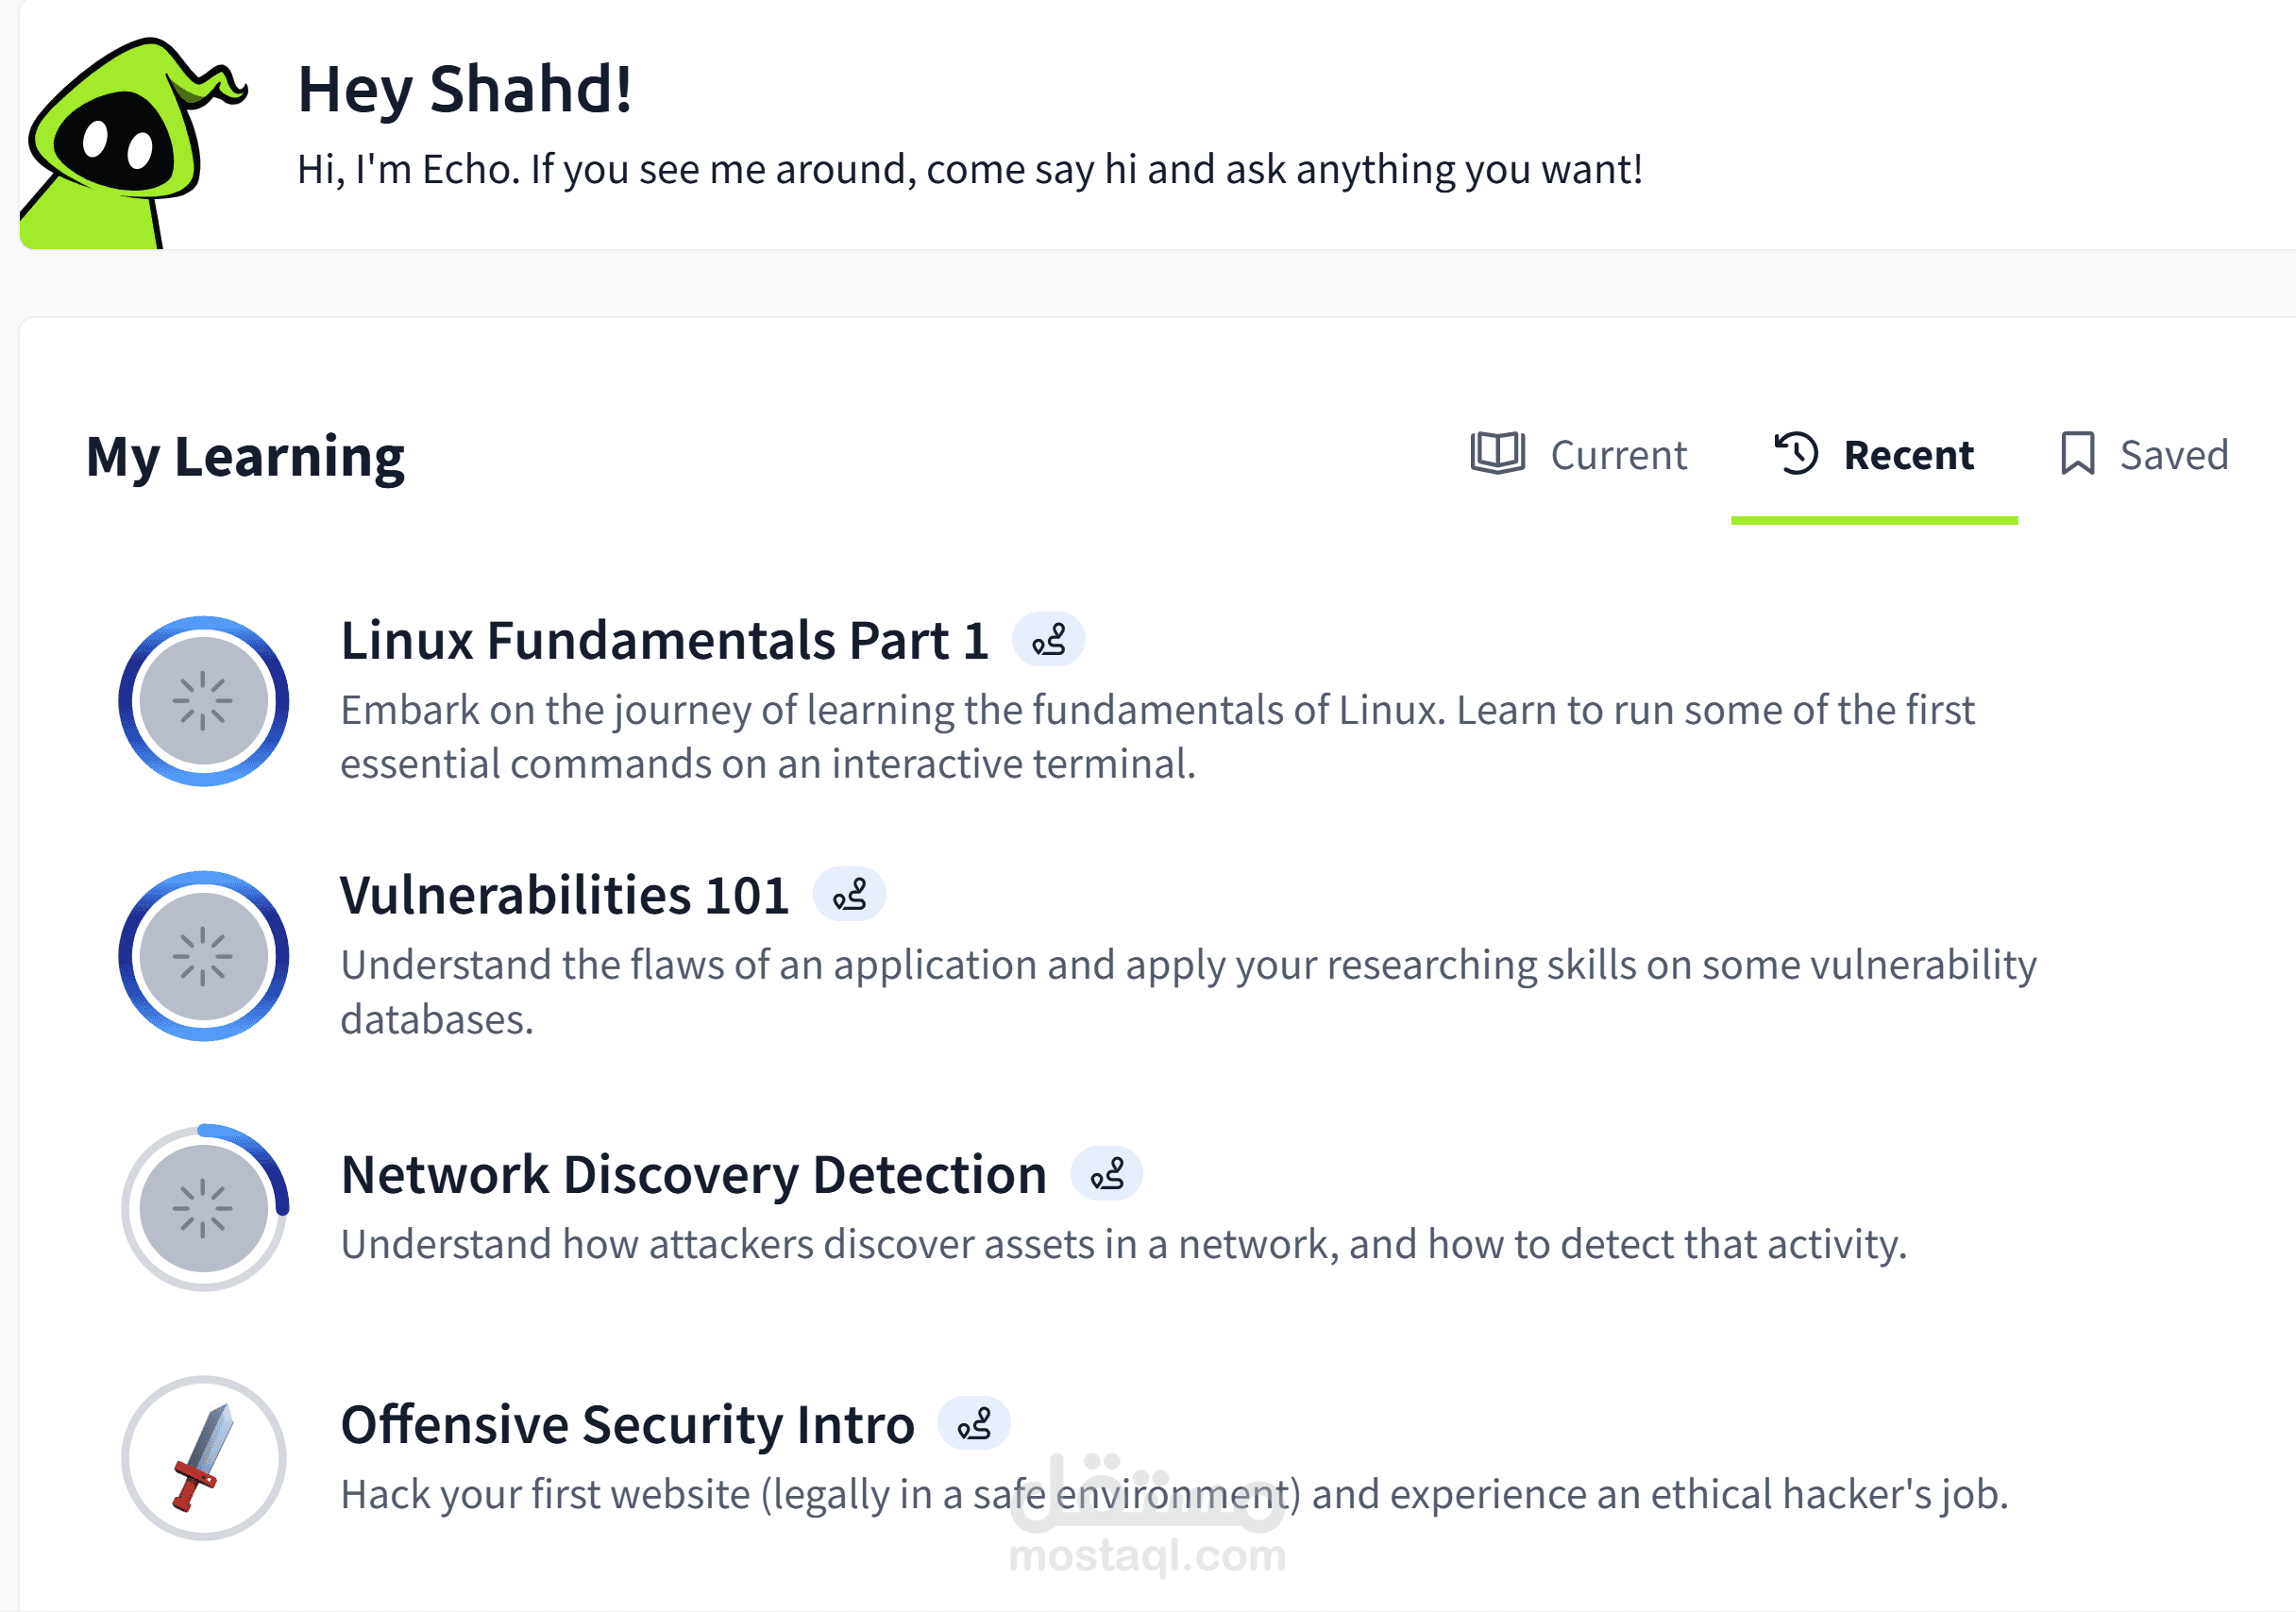
Task: Click walkthrough badge next to Linux Fundamentals Part 1
Action: coord(1048,640)
